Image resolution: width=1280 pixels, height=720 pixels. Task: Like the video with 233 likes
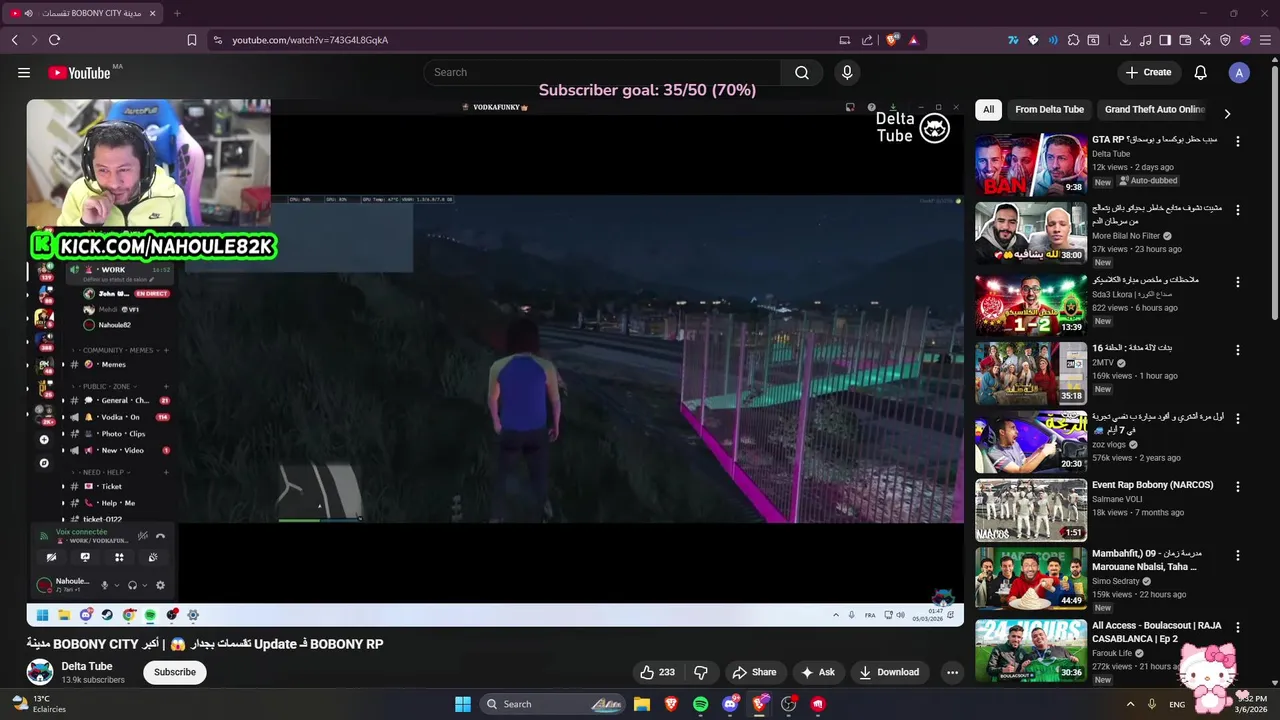coord(658,672)
